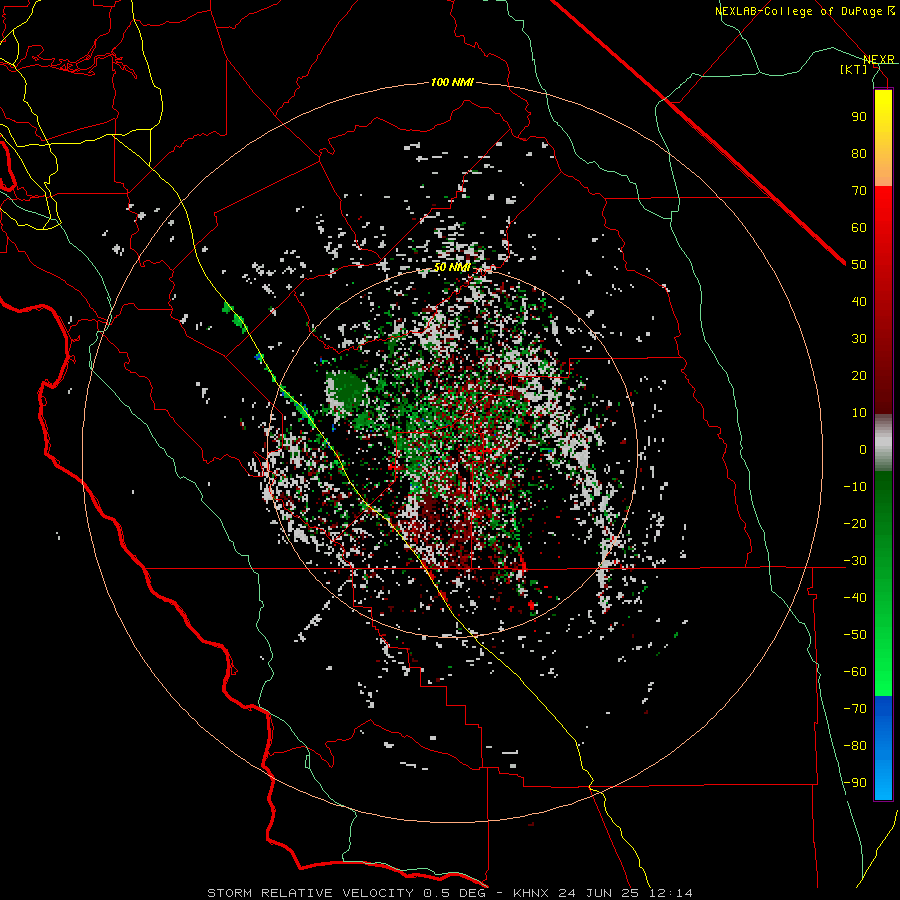Click the -20 scale label
Image resolution: width=900 pixels, height=900 pixels.
coord(855,523)
